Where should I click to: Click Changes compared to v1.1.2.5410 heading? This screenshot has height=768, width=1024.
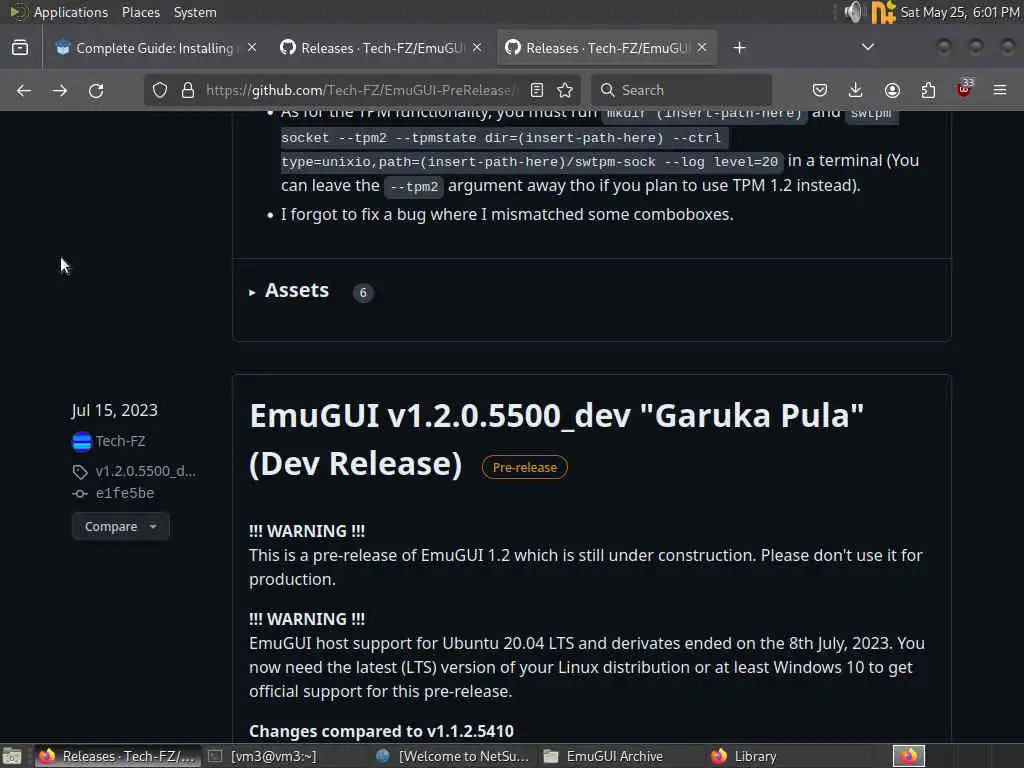pos(381,731)
